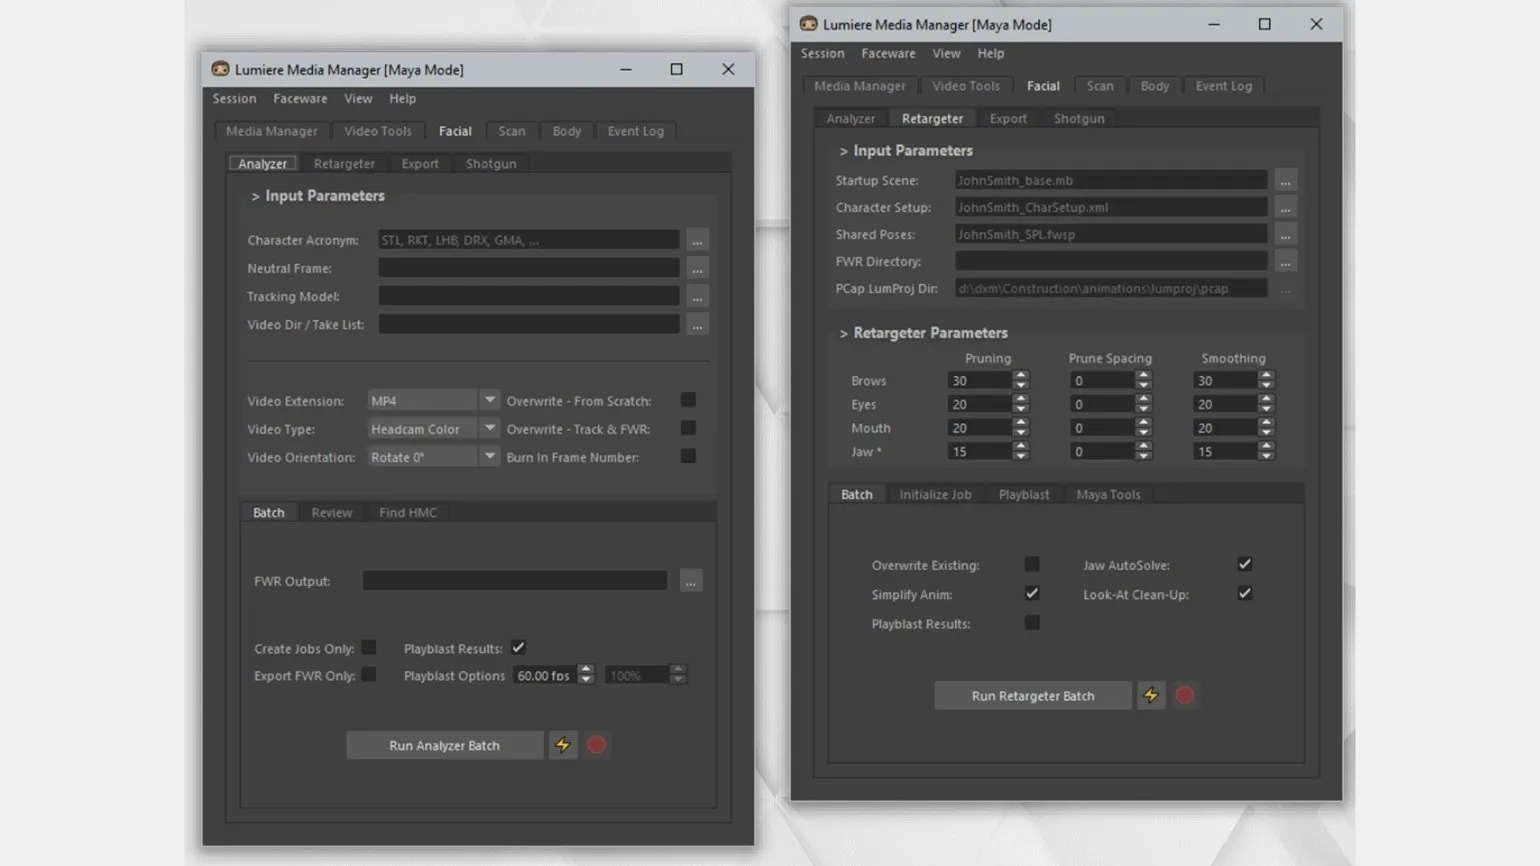Uncheck the Jaw AutoSolve checkbox
1540x866 pixels.
point(1245,564)
